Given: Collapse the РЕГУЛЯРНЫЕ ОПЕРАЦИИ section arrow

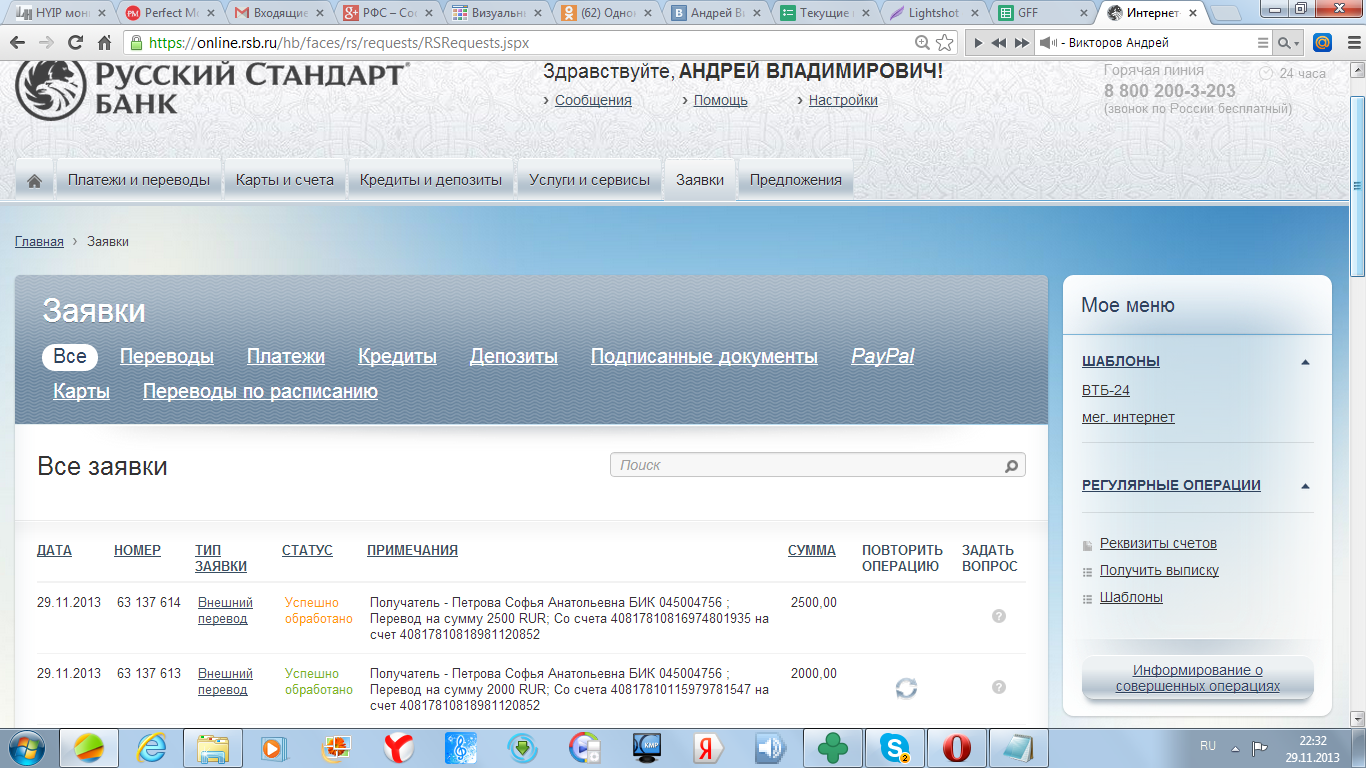Looking at the screenshot, I should (x=1305, y=486).
